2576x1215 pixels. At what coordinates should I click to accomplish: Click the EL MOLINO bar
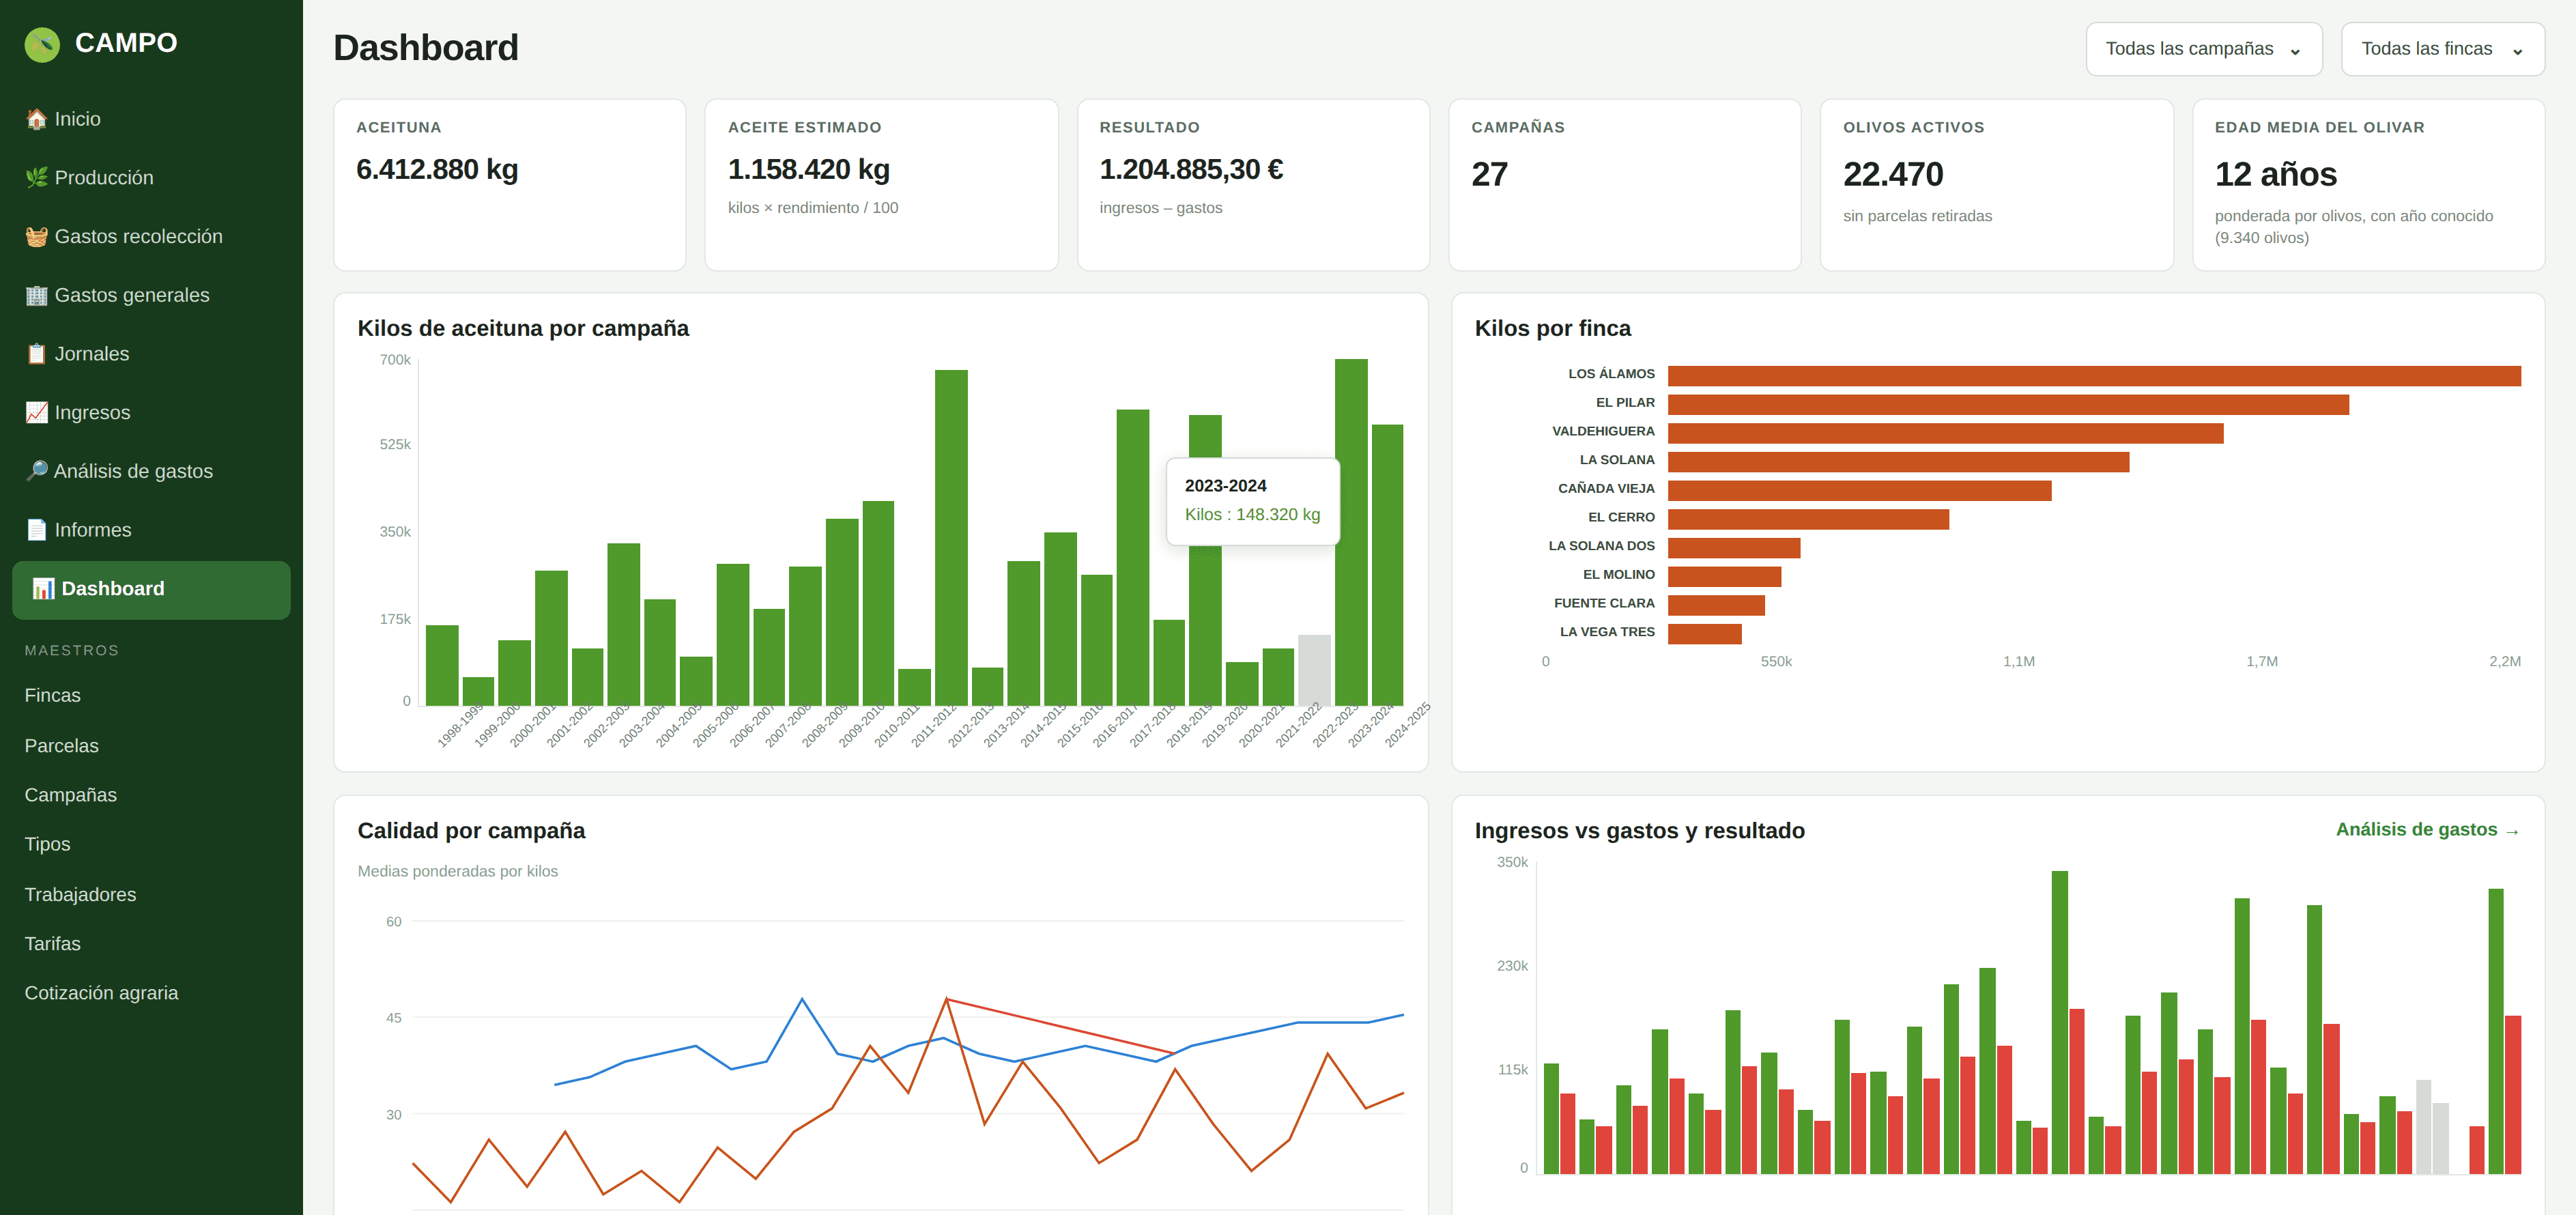tap(1724, 577)
